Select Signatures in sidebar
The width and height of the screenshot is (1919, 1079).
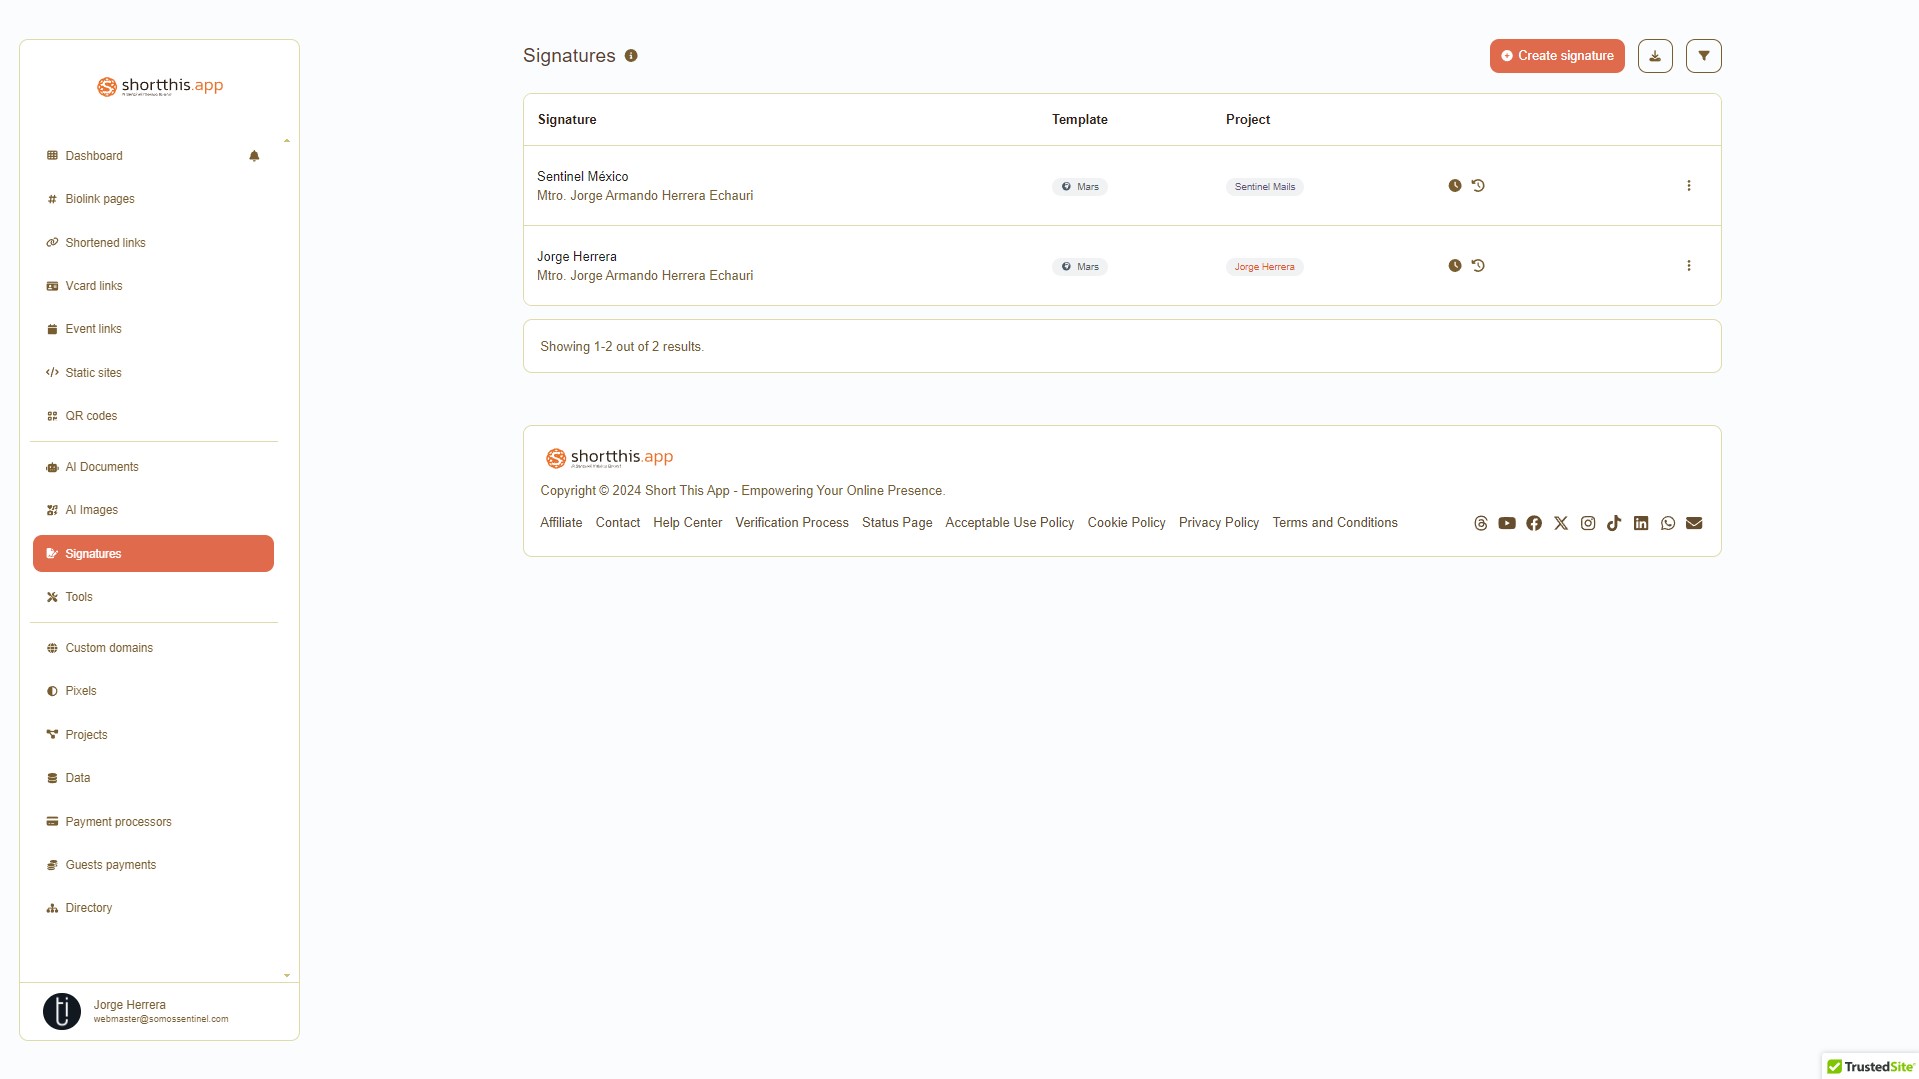(153, 554)
